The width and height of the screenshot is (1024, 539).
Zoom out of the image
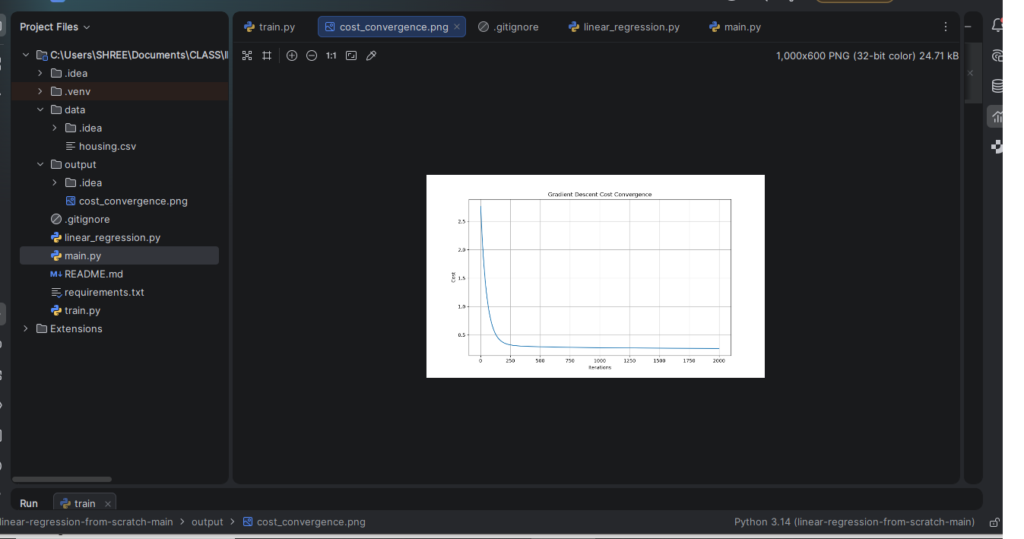click(x=312, y=56)
